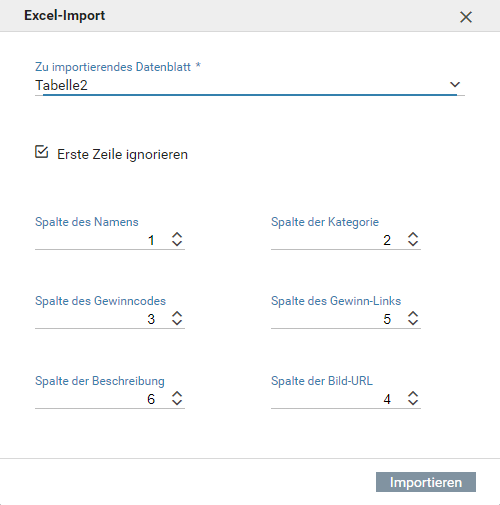The width and height of the screenshot is (500, 505).
Task: Increase the Spalte des Namens value
Action: tap(177, 235)
